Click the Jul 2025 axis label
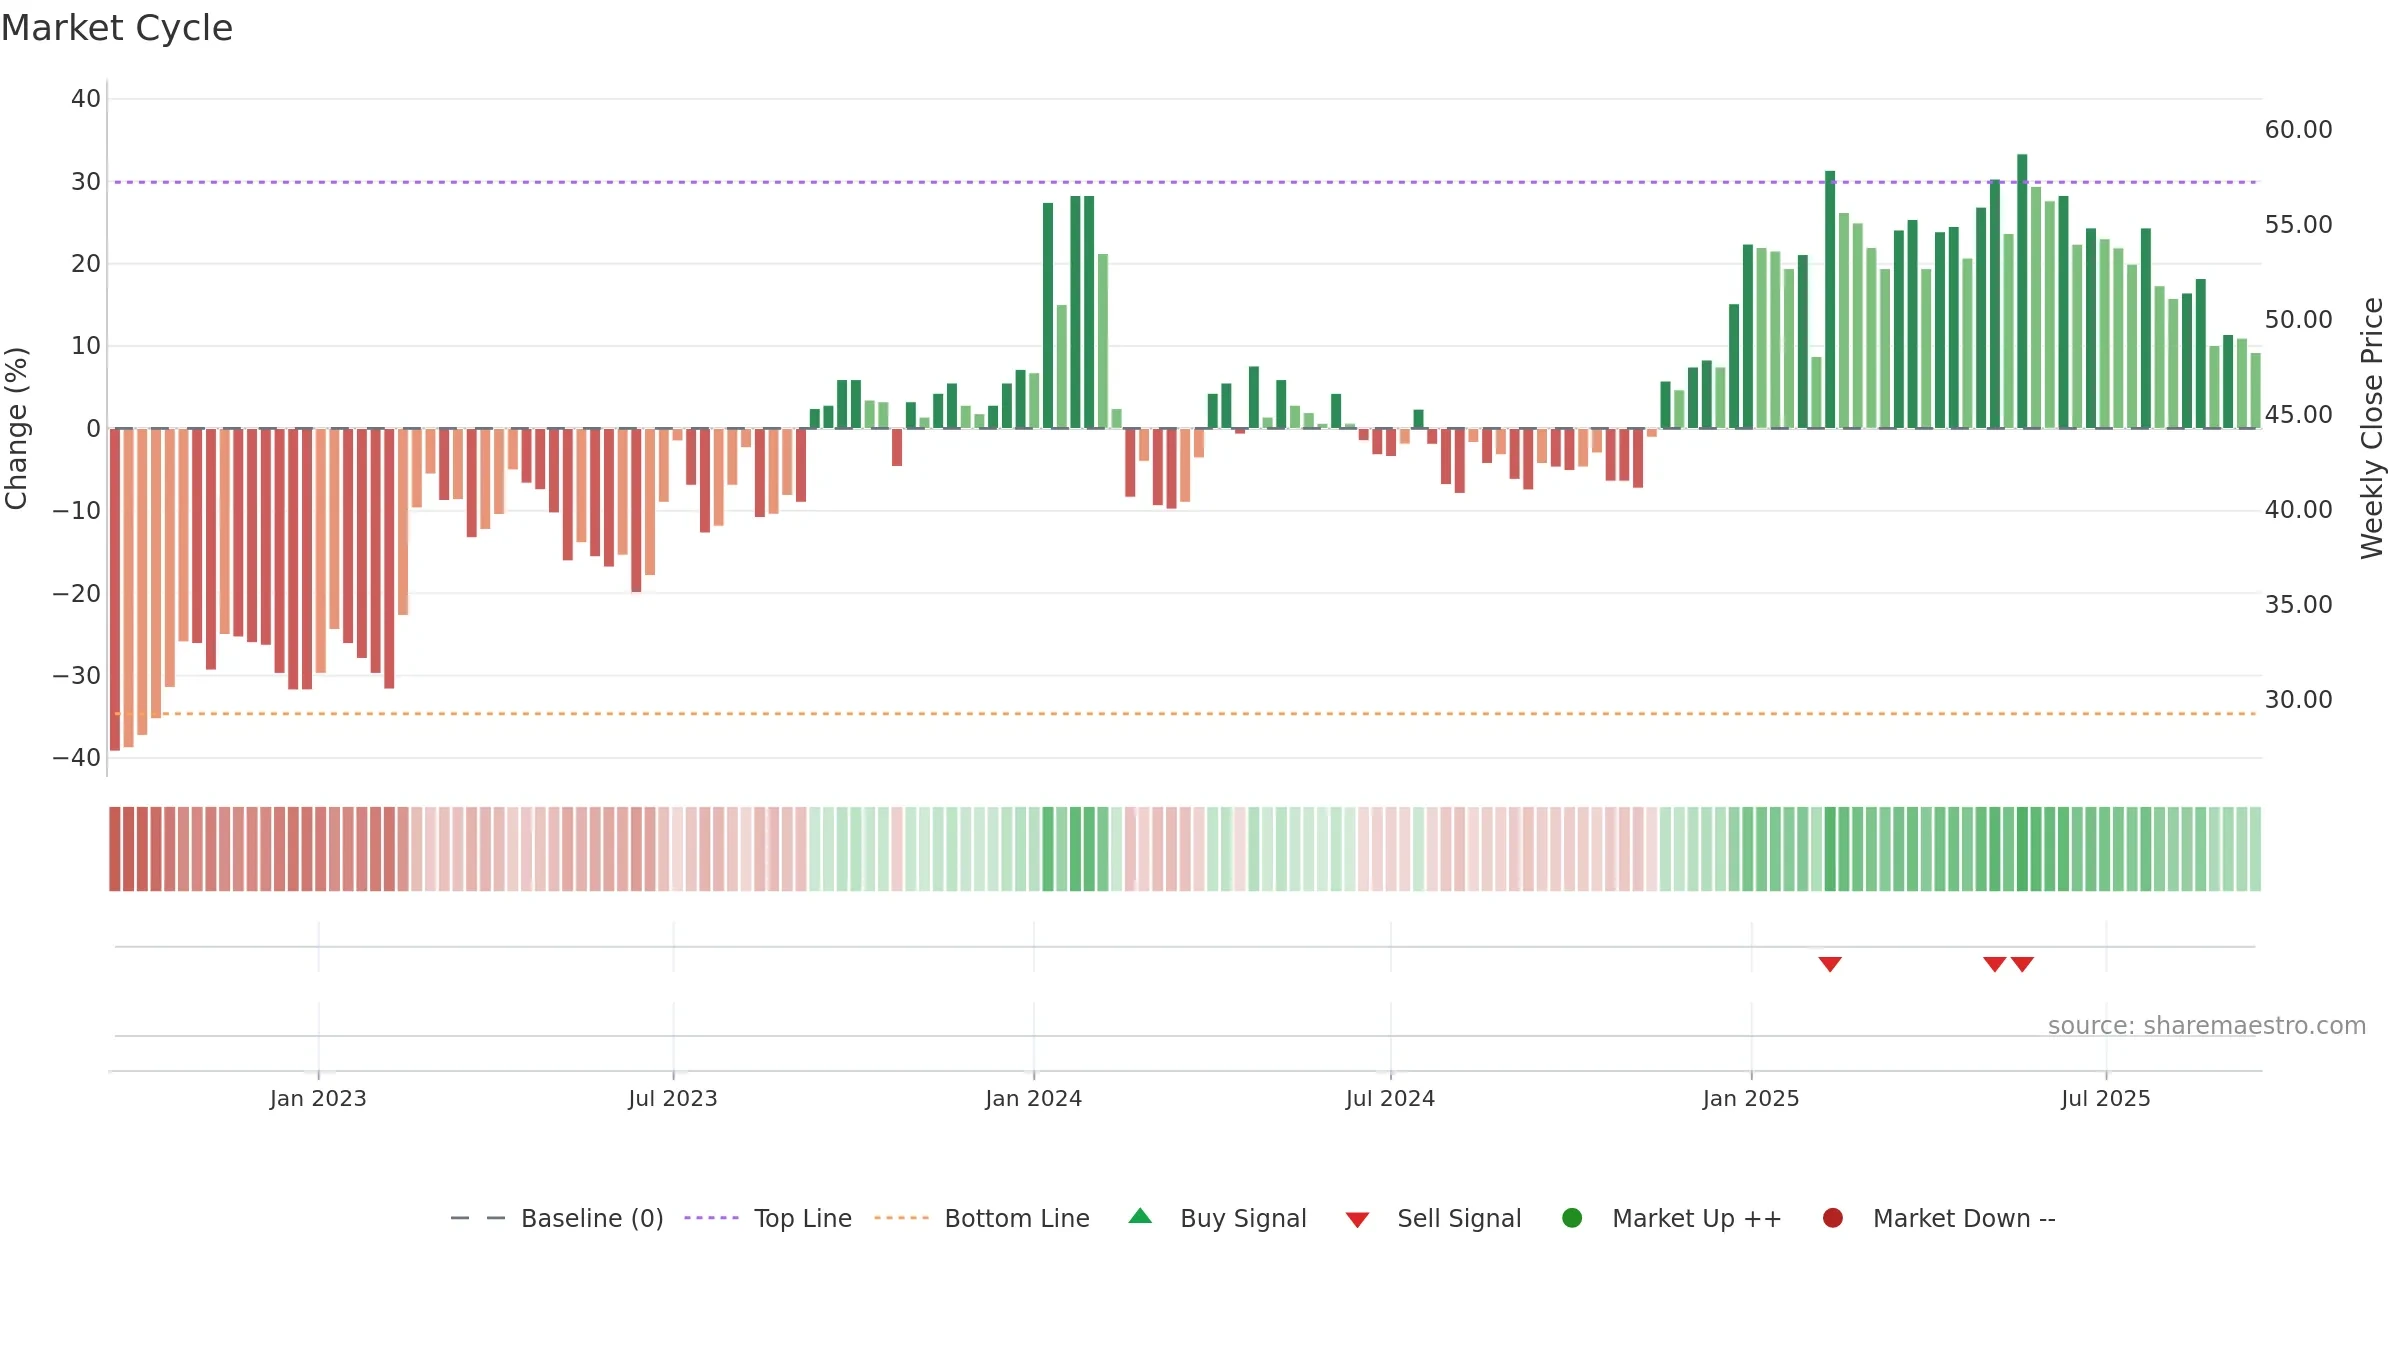The image size is (2400, 1350). (2106, 1098)
